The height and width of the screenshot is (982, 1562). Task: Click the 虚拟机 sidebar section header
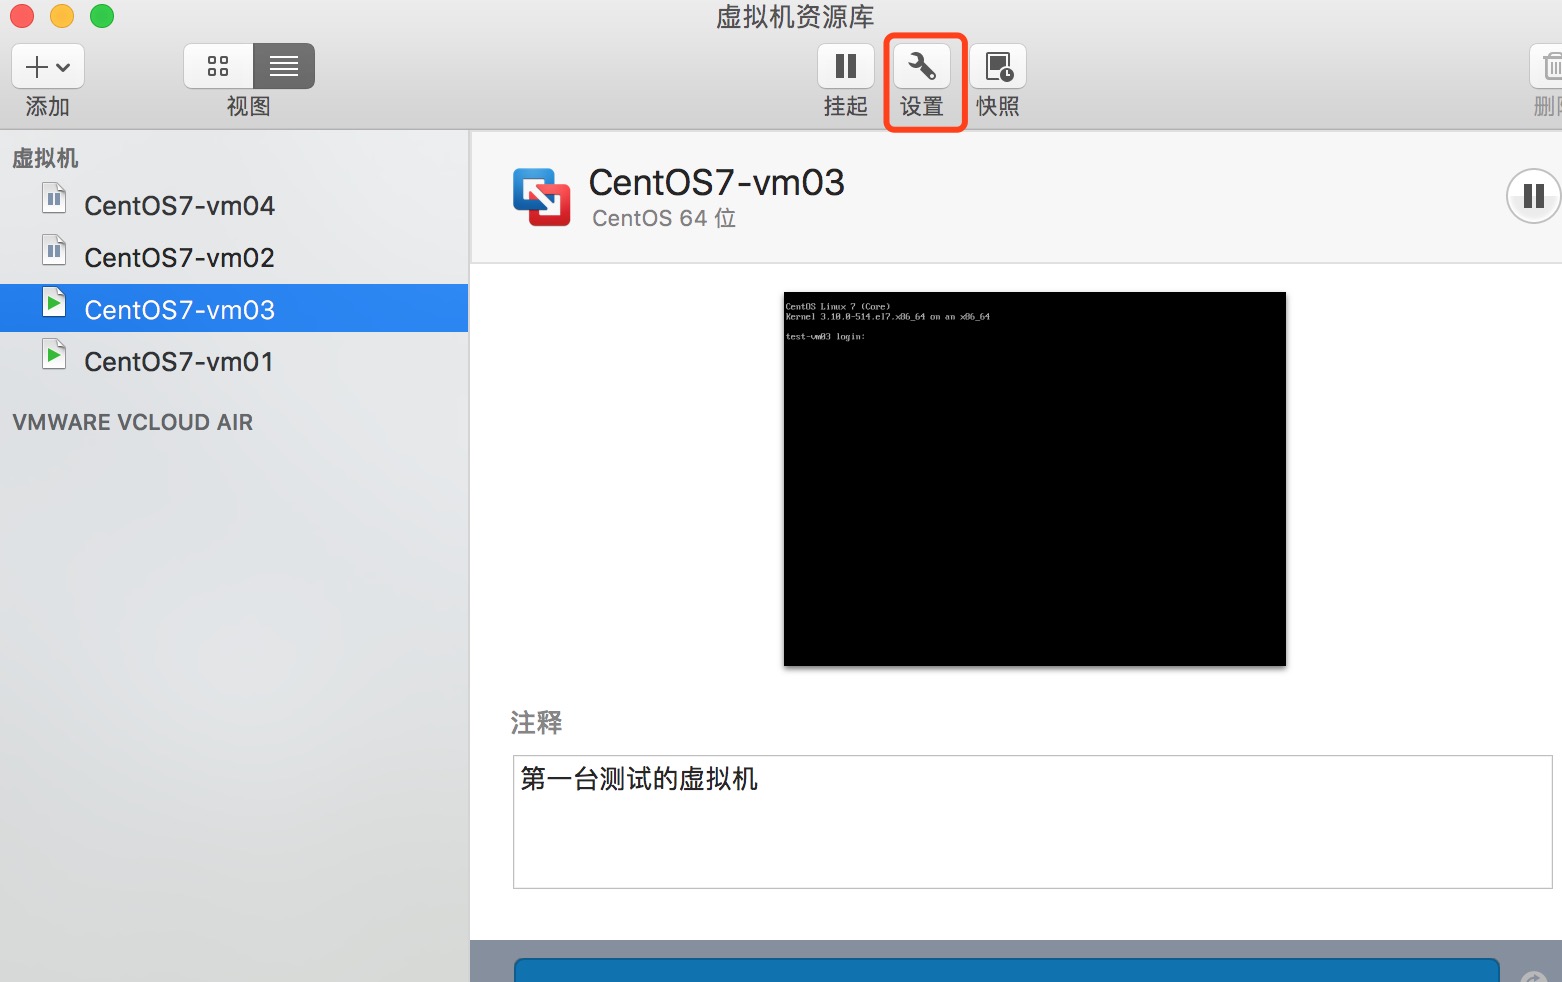[45, 158]
